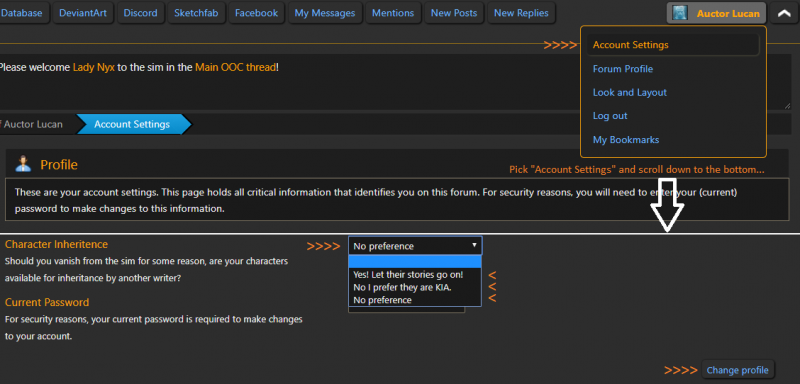Open Forum Profile menu entry

(622, 69)
